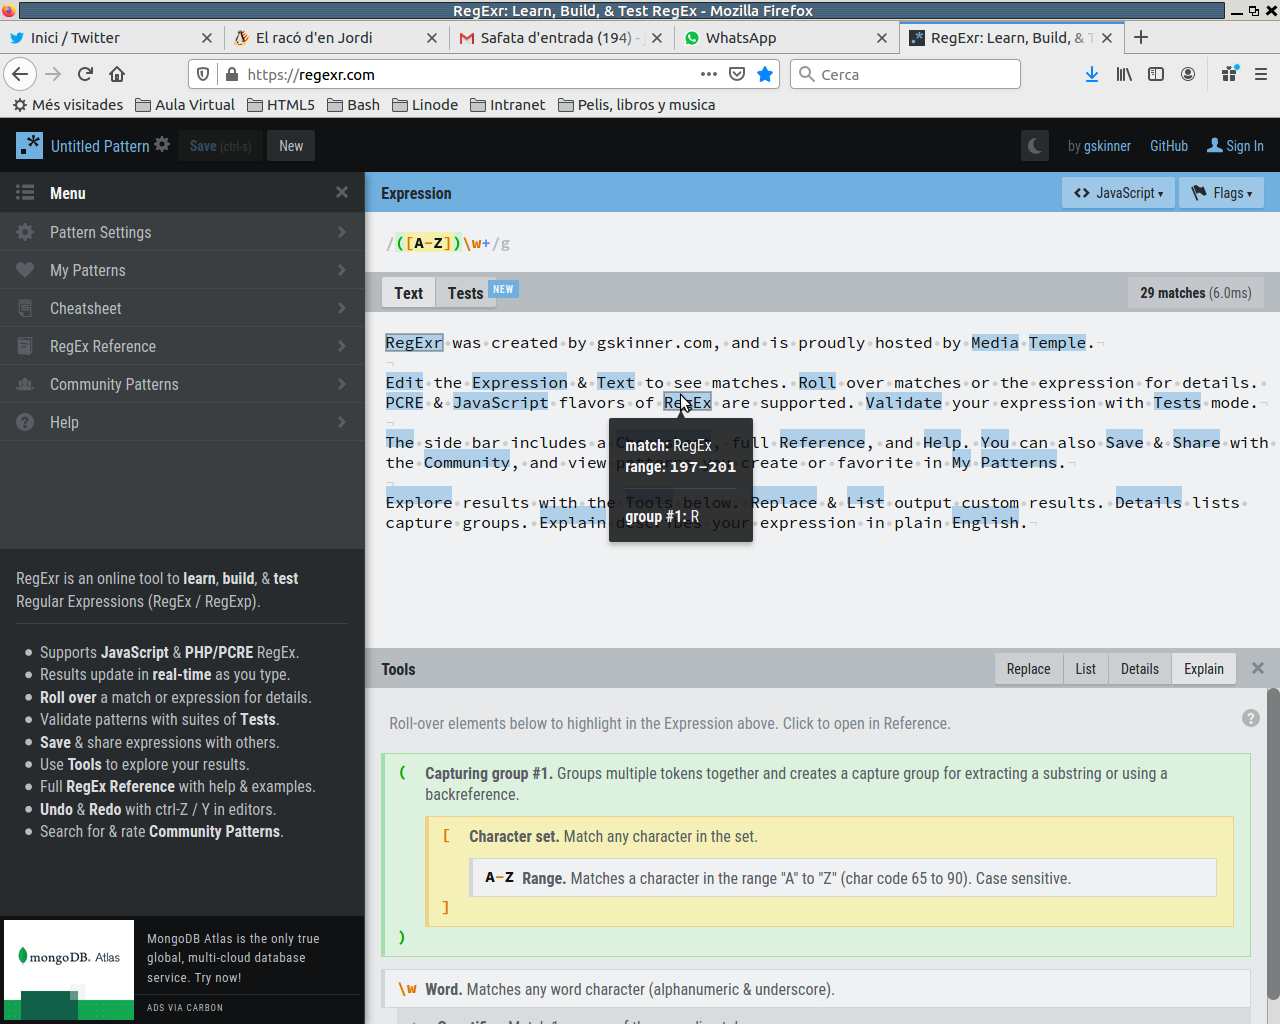The width and height of the screenshot is (1280, 1024).
Task: Open the Flags dropdown
Action: click(x=1221, y=193)
